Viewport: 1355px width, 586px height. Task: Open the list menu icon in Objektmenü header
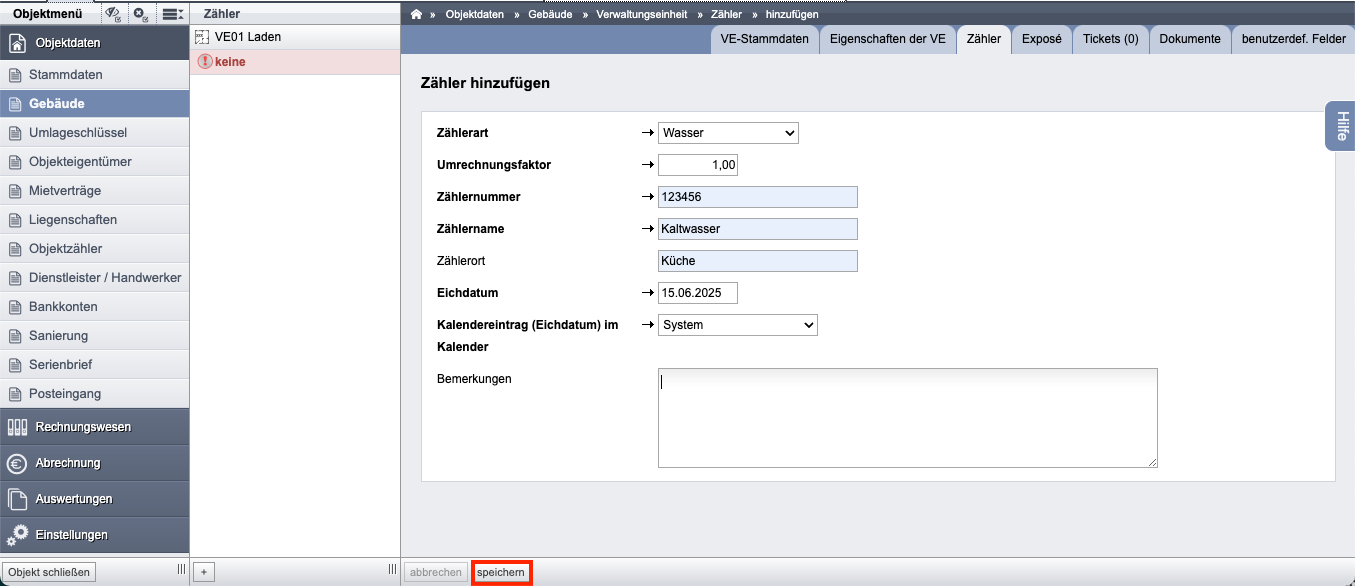(x=173, y=14)
